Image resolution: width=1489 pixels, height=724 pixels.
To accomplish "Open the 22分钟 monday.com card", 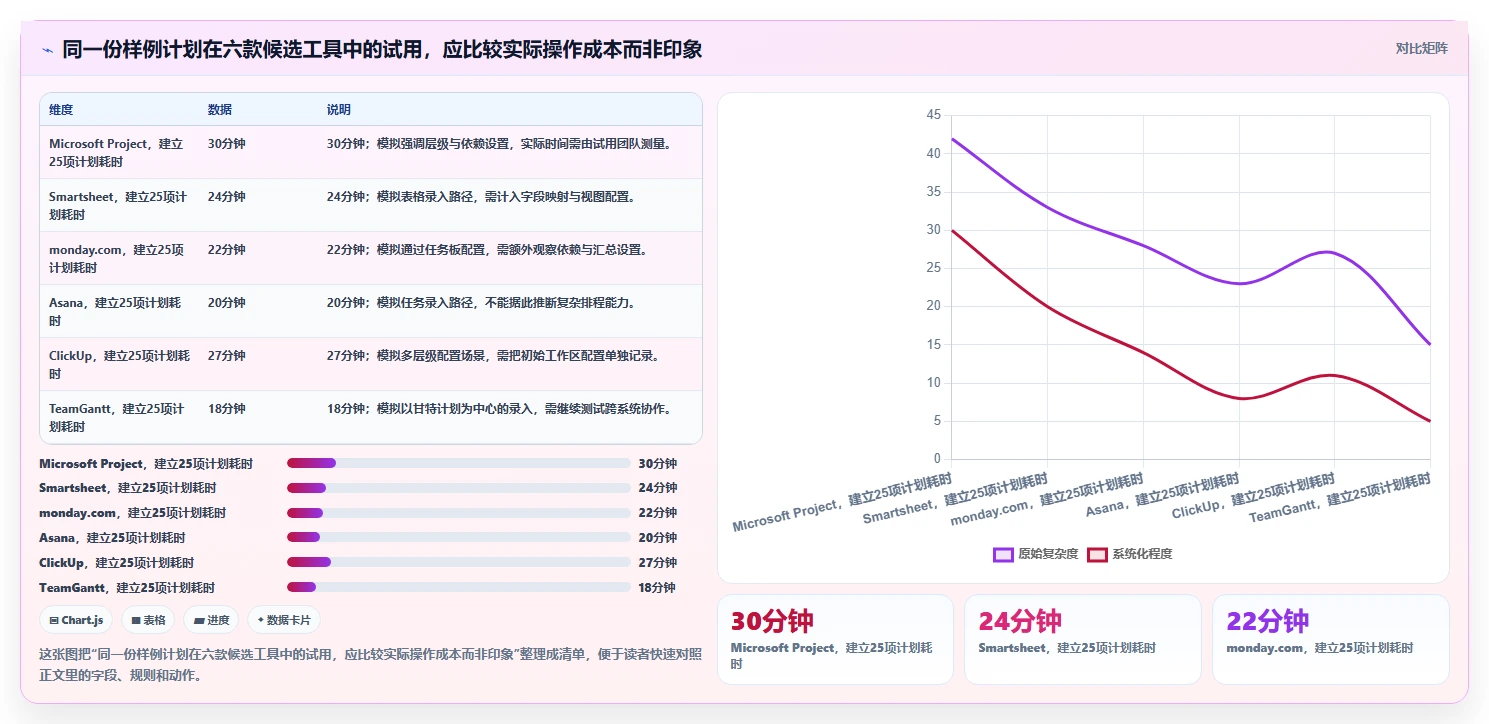I will tap(1331, 640).
